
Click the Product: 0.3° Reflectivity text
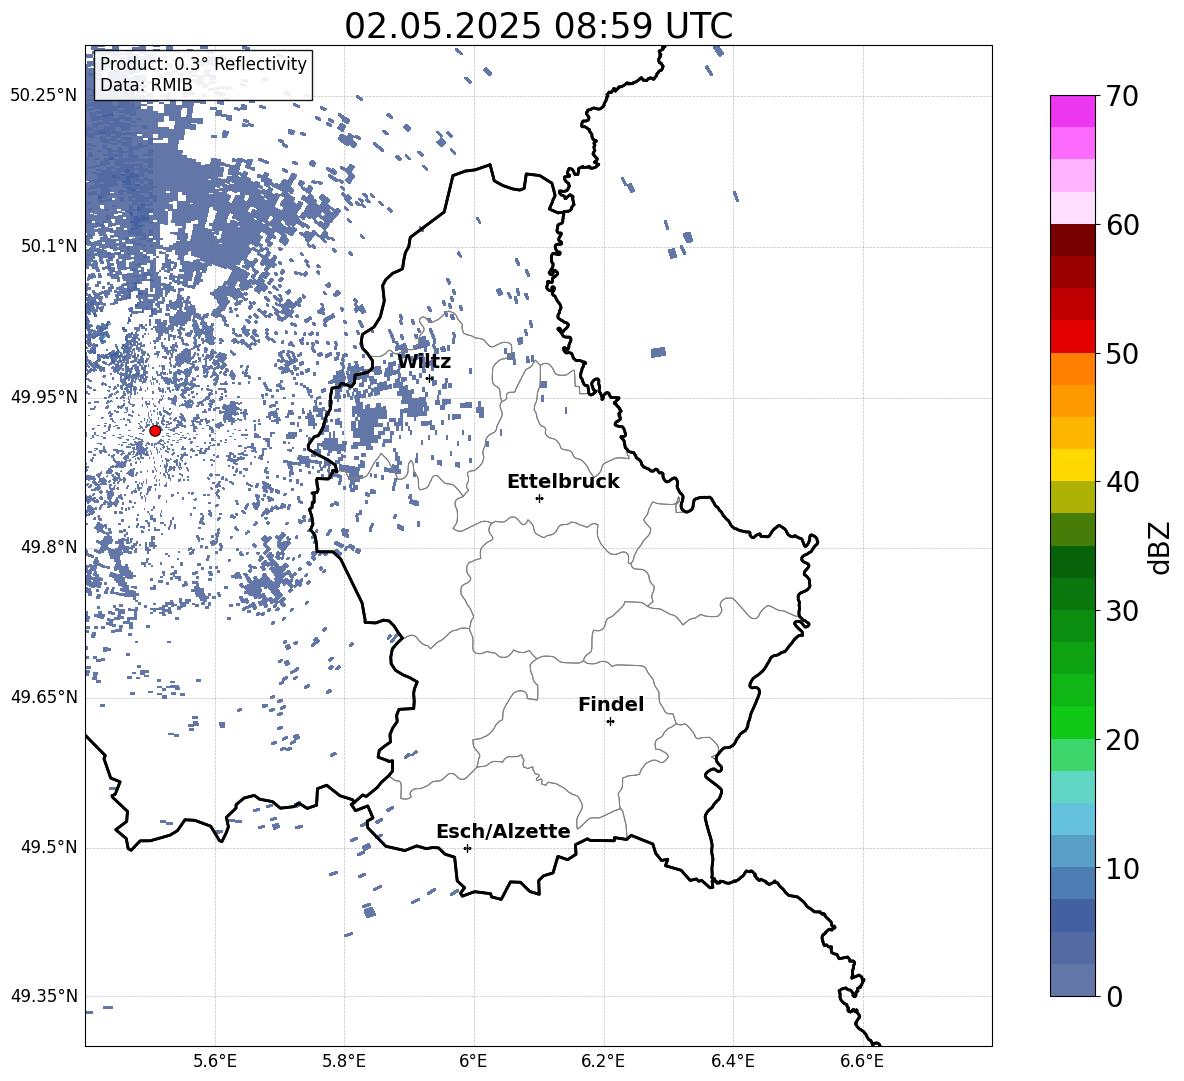point(204,64)
